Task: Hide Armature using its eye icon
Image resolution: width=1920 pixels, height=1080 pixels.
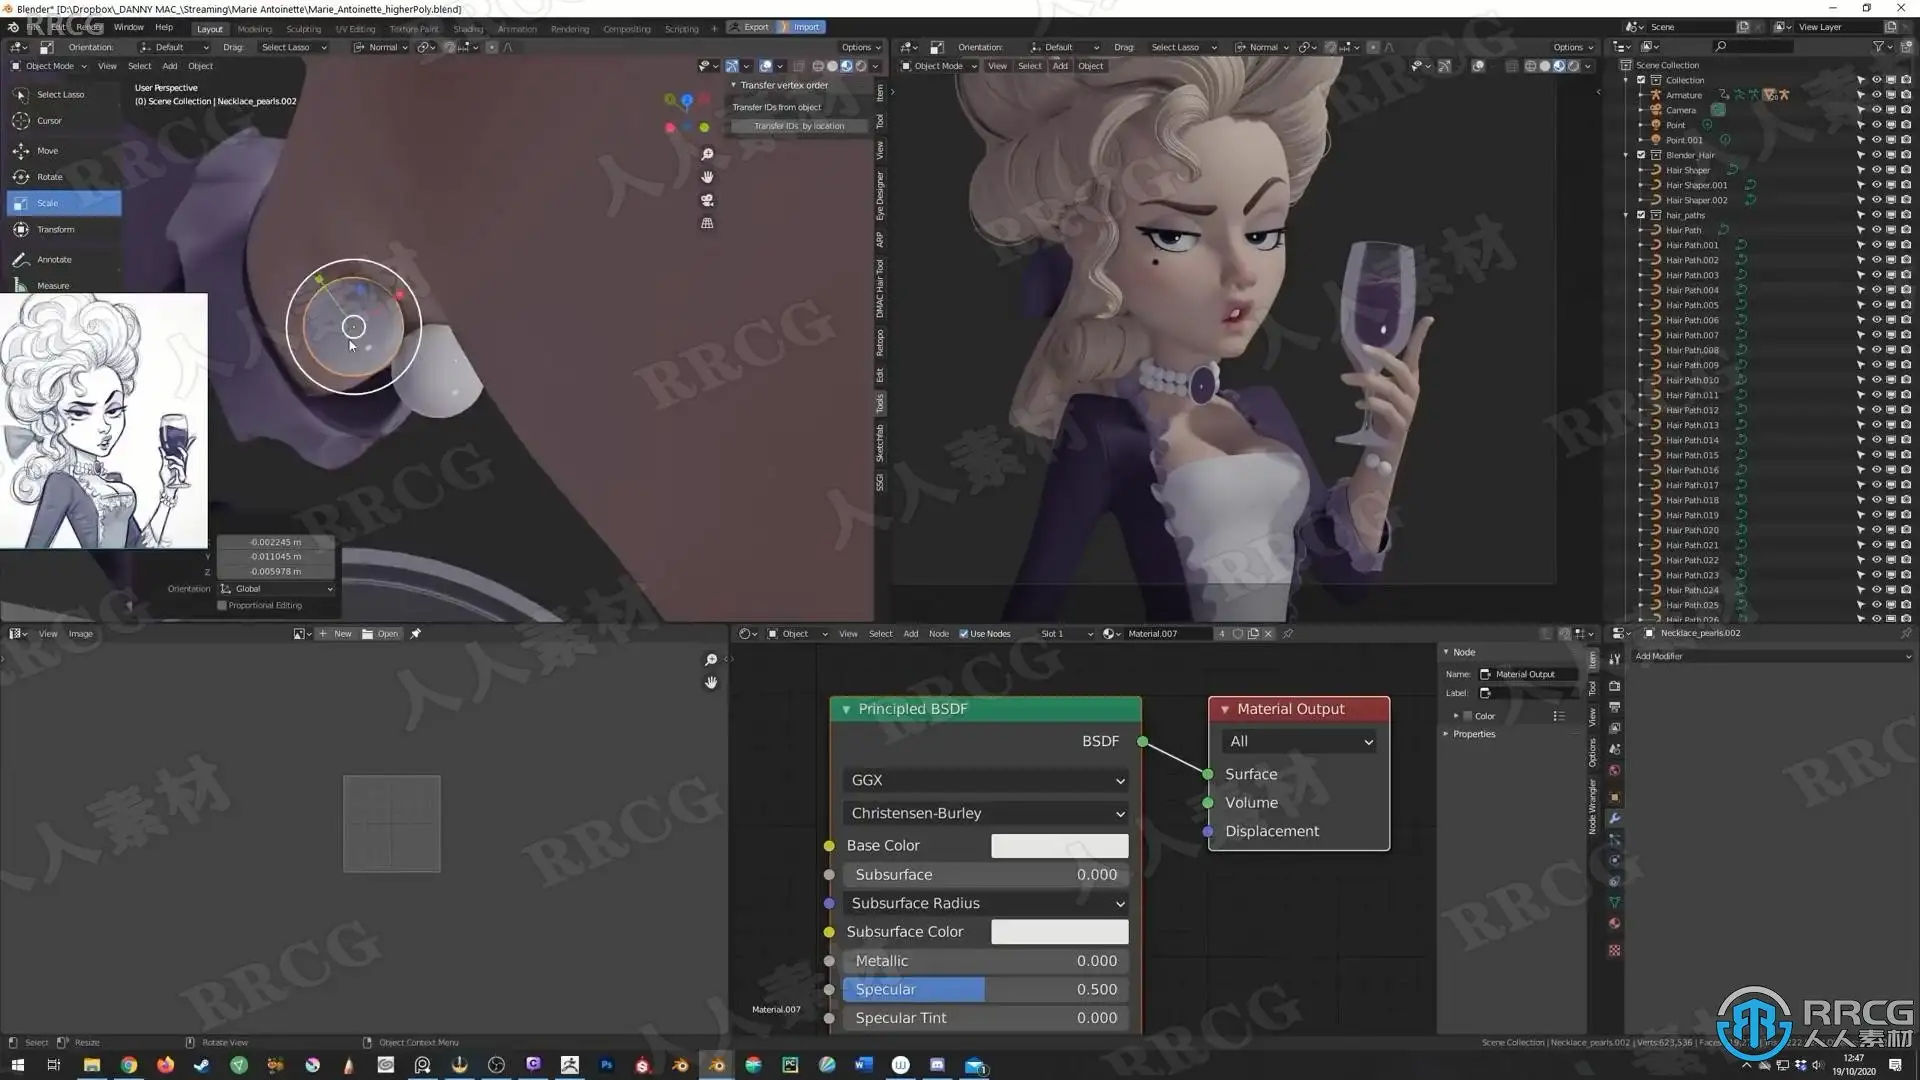Action: pyautogui.click(x=1876, y=95)
